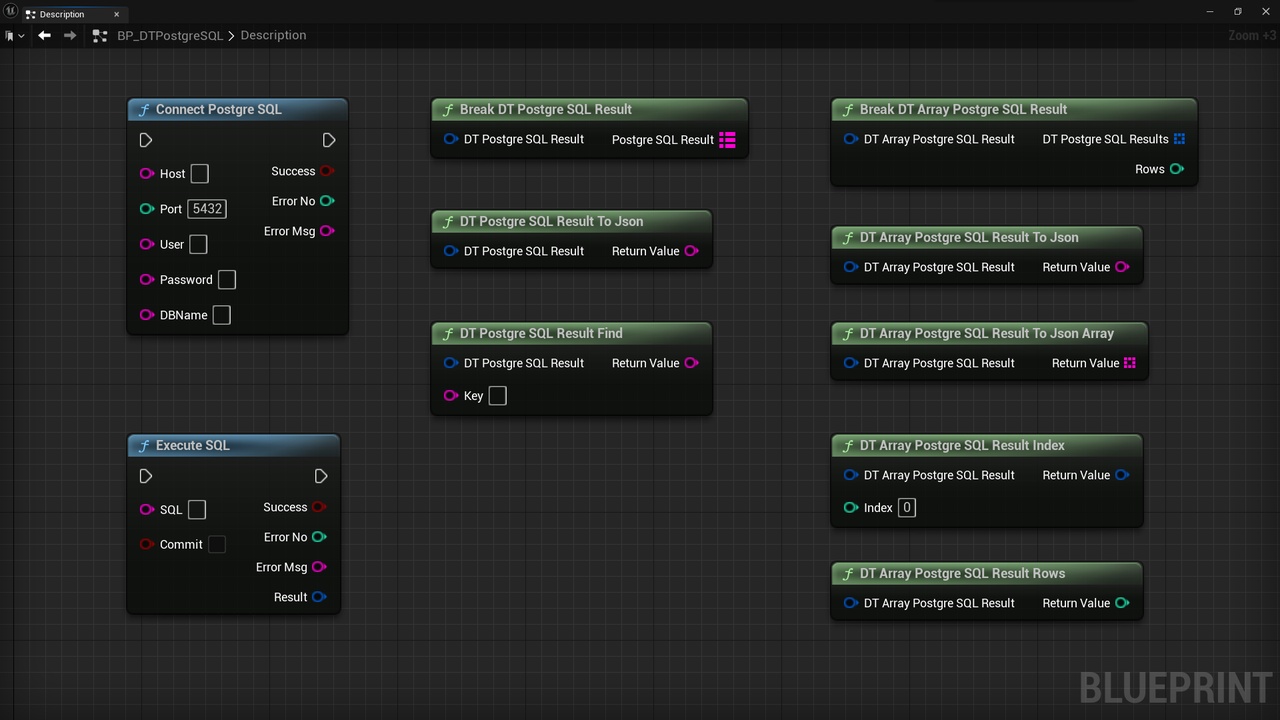Click the input execution pin on Execute SQL
Image resolution: width=1280 pixels, height=720 pixels.
point(146,476)
